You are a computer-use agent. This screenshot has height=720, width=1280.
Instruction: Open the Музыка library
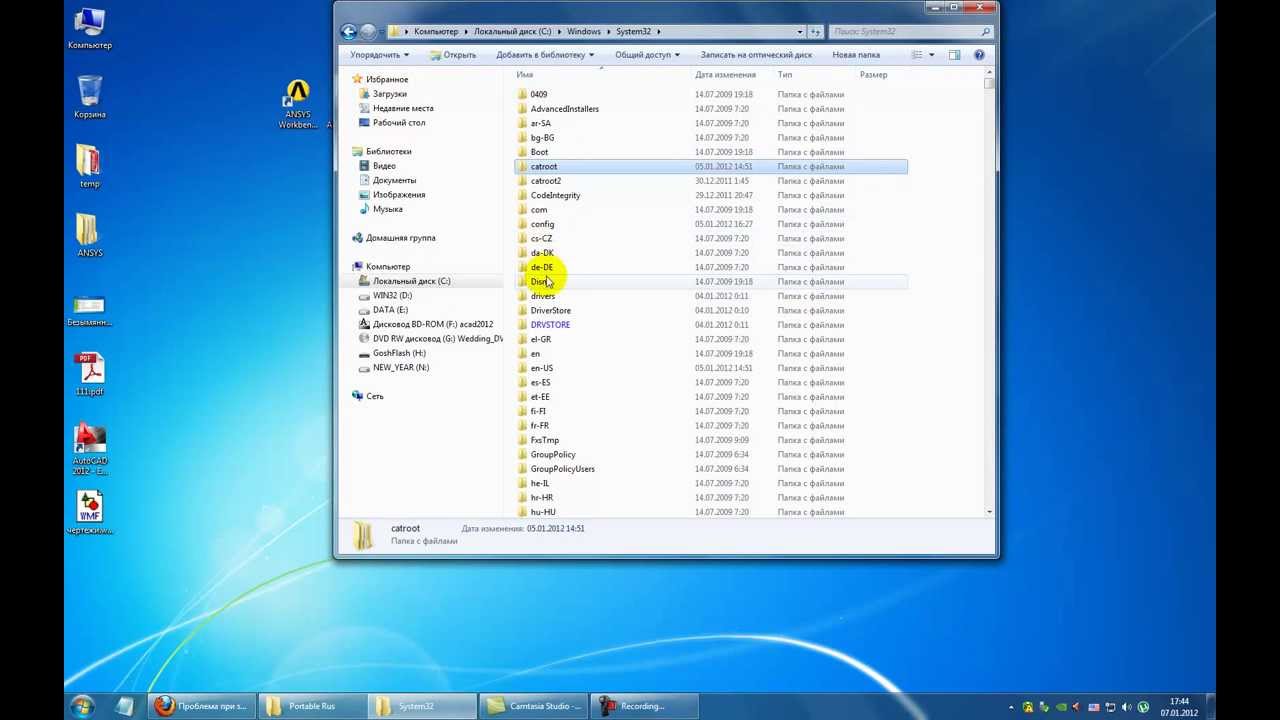tap(388, 209)
